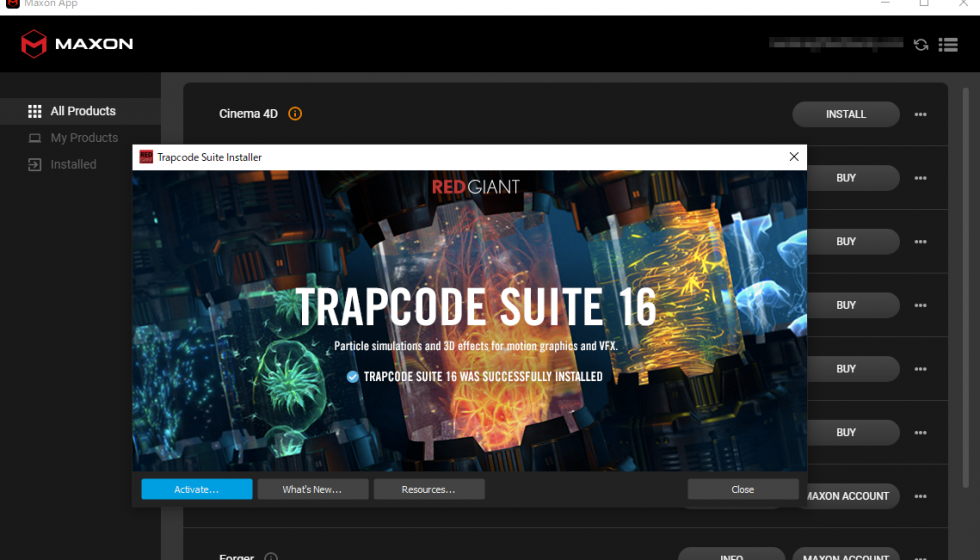Image resolution: width=980 pixels, height=560 pixels.
Task: Open What's New... in Trapcode installer
Action: pyautogui.click(x=312, y=489)
